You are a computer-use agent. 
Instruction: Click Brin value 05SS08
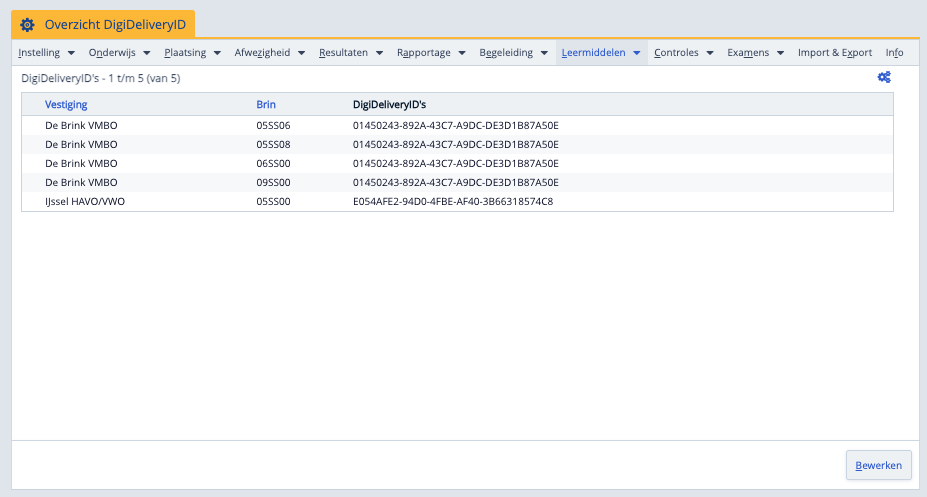coord(273,144)
